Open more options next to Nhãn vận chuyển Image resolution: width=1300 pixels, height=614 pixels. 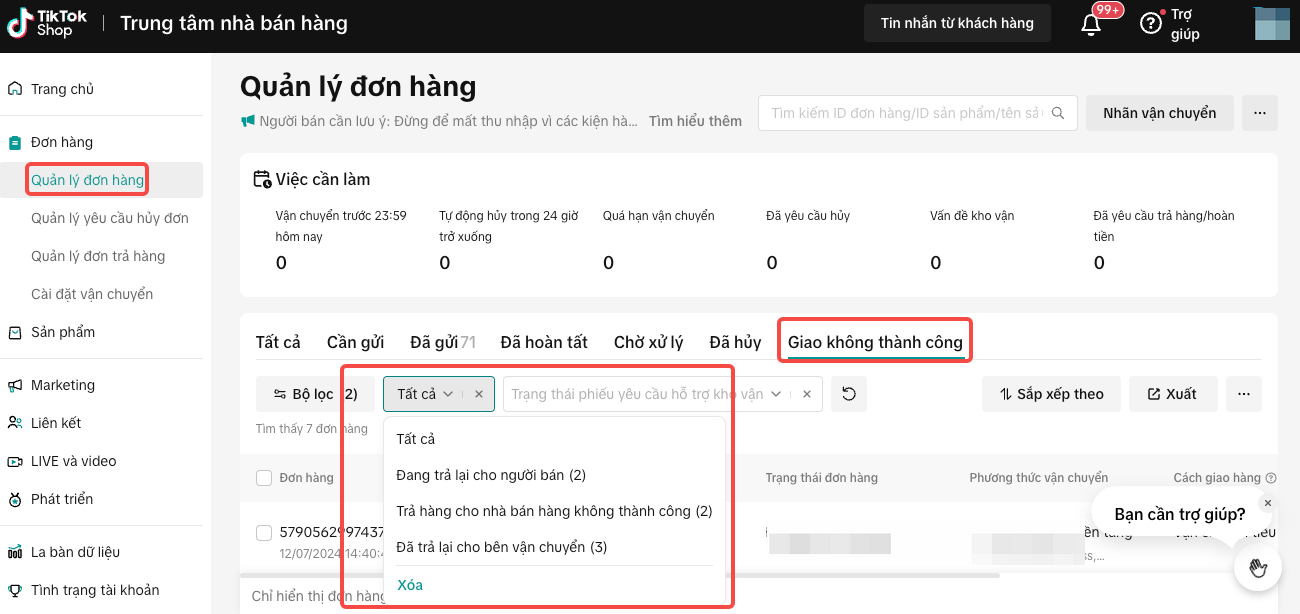[x=1260, y=113]
